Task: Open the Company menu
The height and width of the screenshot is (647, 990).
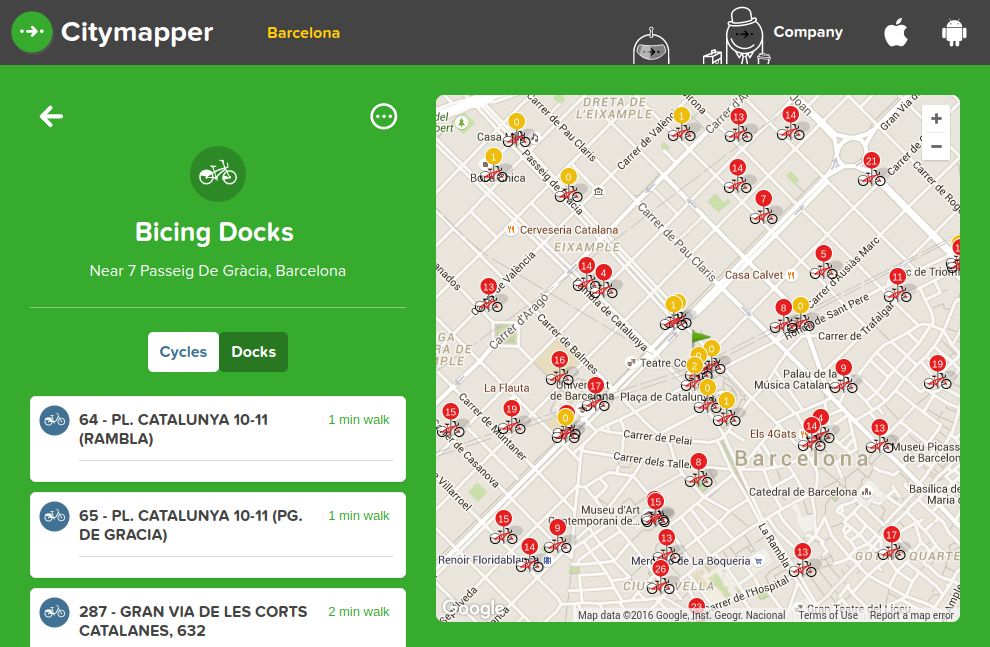Action: (x=808, y=32)
